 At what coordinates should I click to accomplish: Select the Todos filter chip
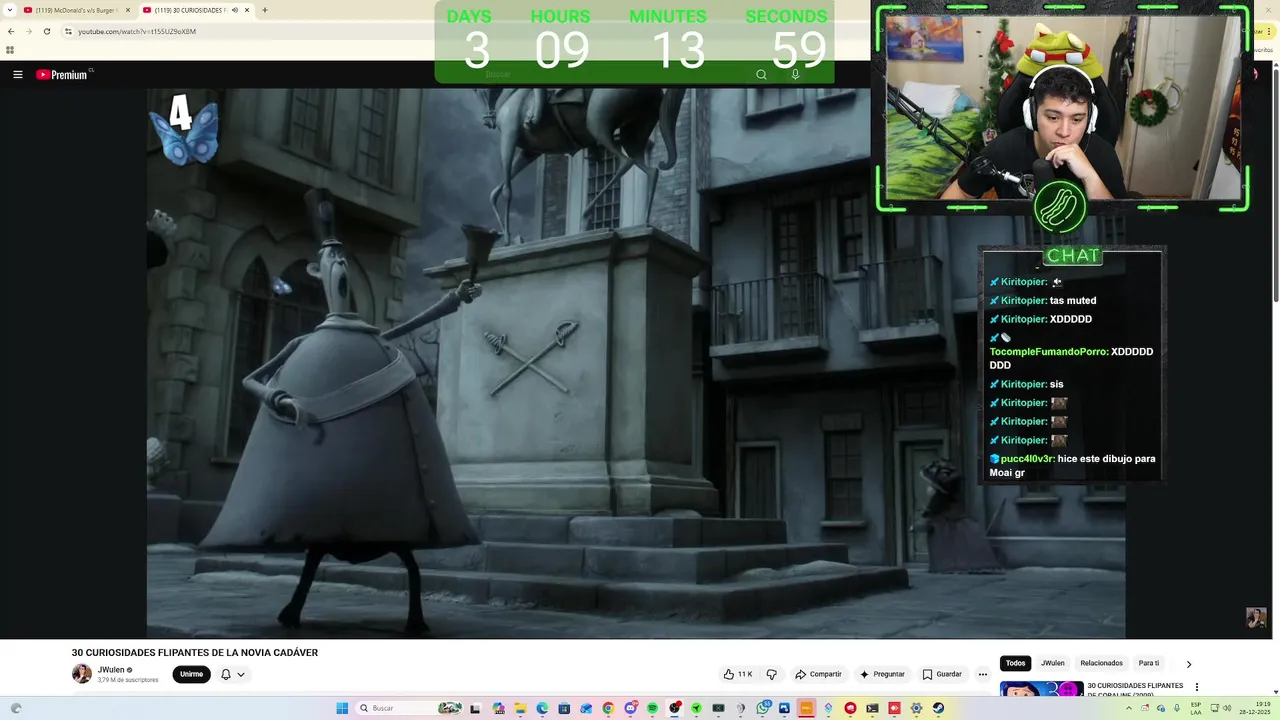1015,663
